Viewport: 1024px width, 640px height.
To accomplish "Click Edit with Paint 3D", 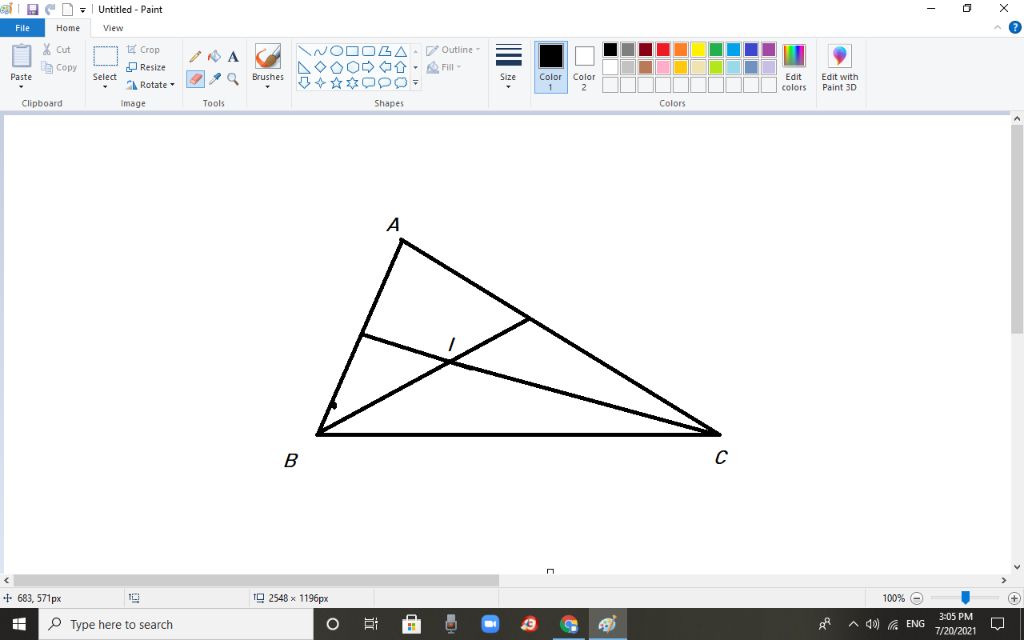I will click(840, 68).
